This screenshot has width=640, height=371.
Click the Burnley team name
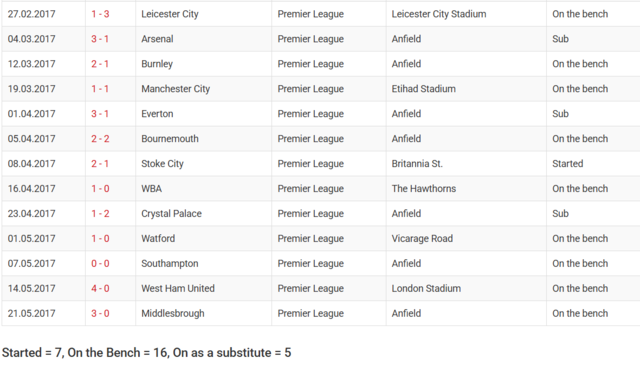(x=157, y=64)
